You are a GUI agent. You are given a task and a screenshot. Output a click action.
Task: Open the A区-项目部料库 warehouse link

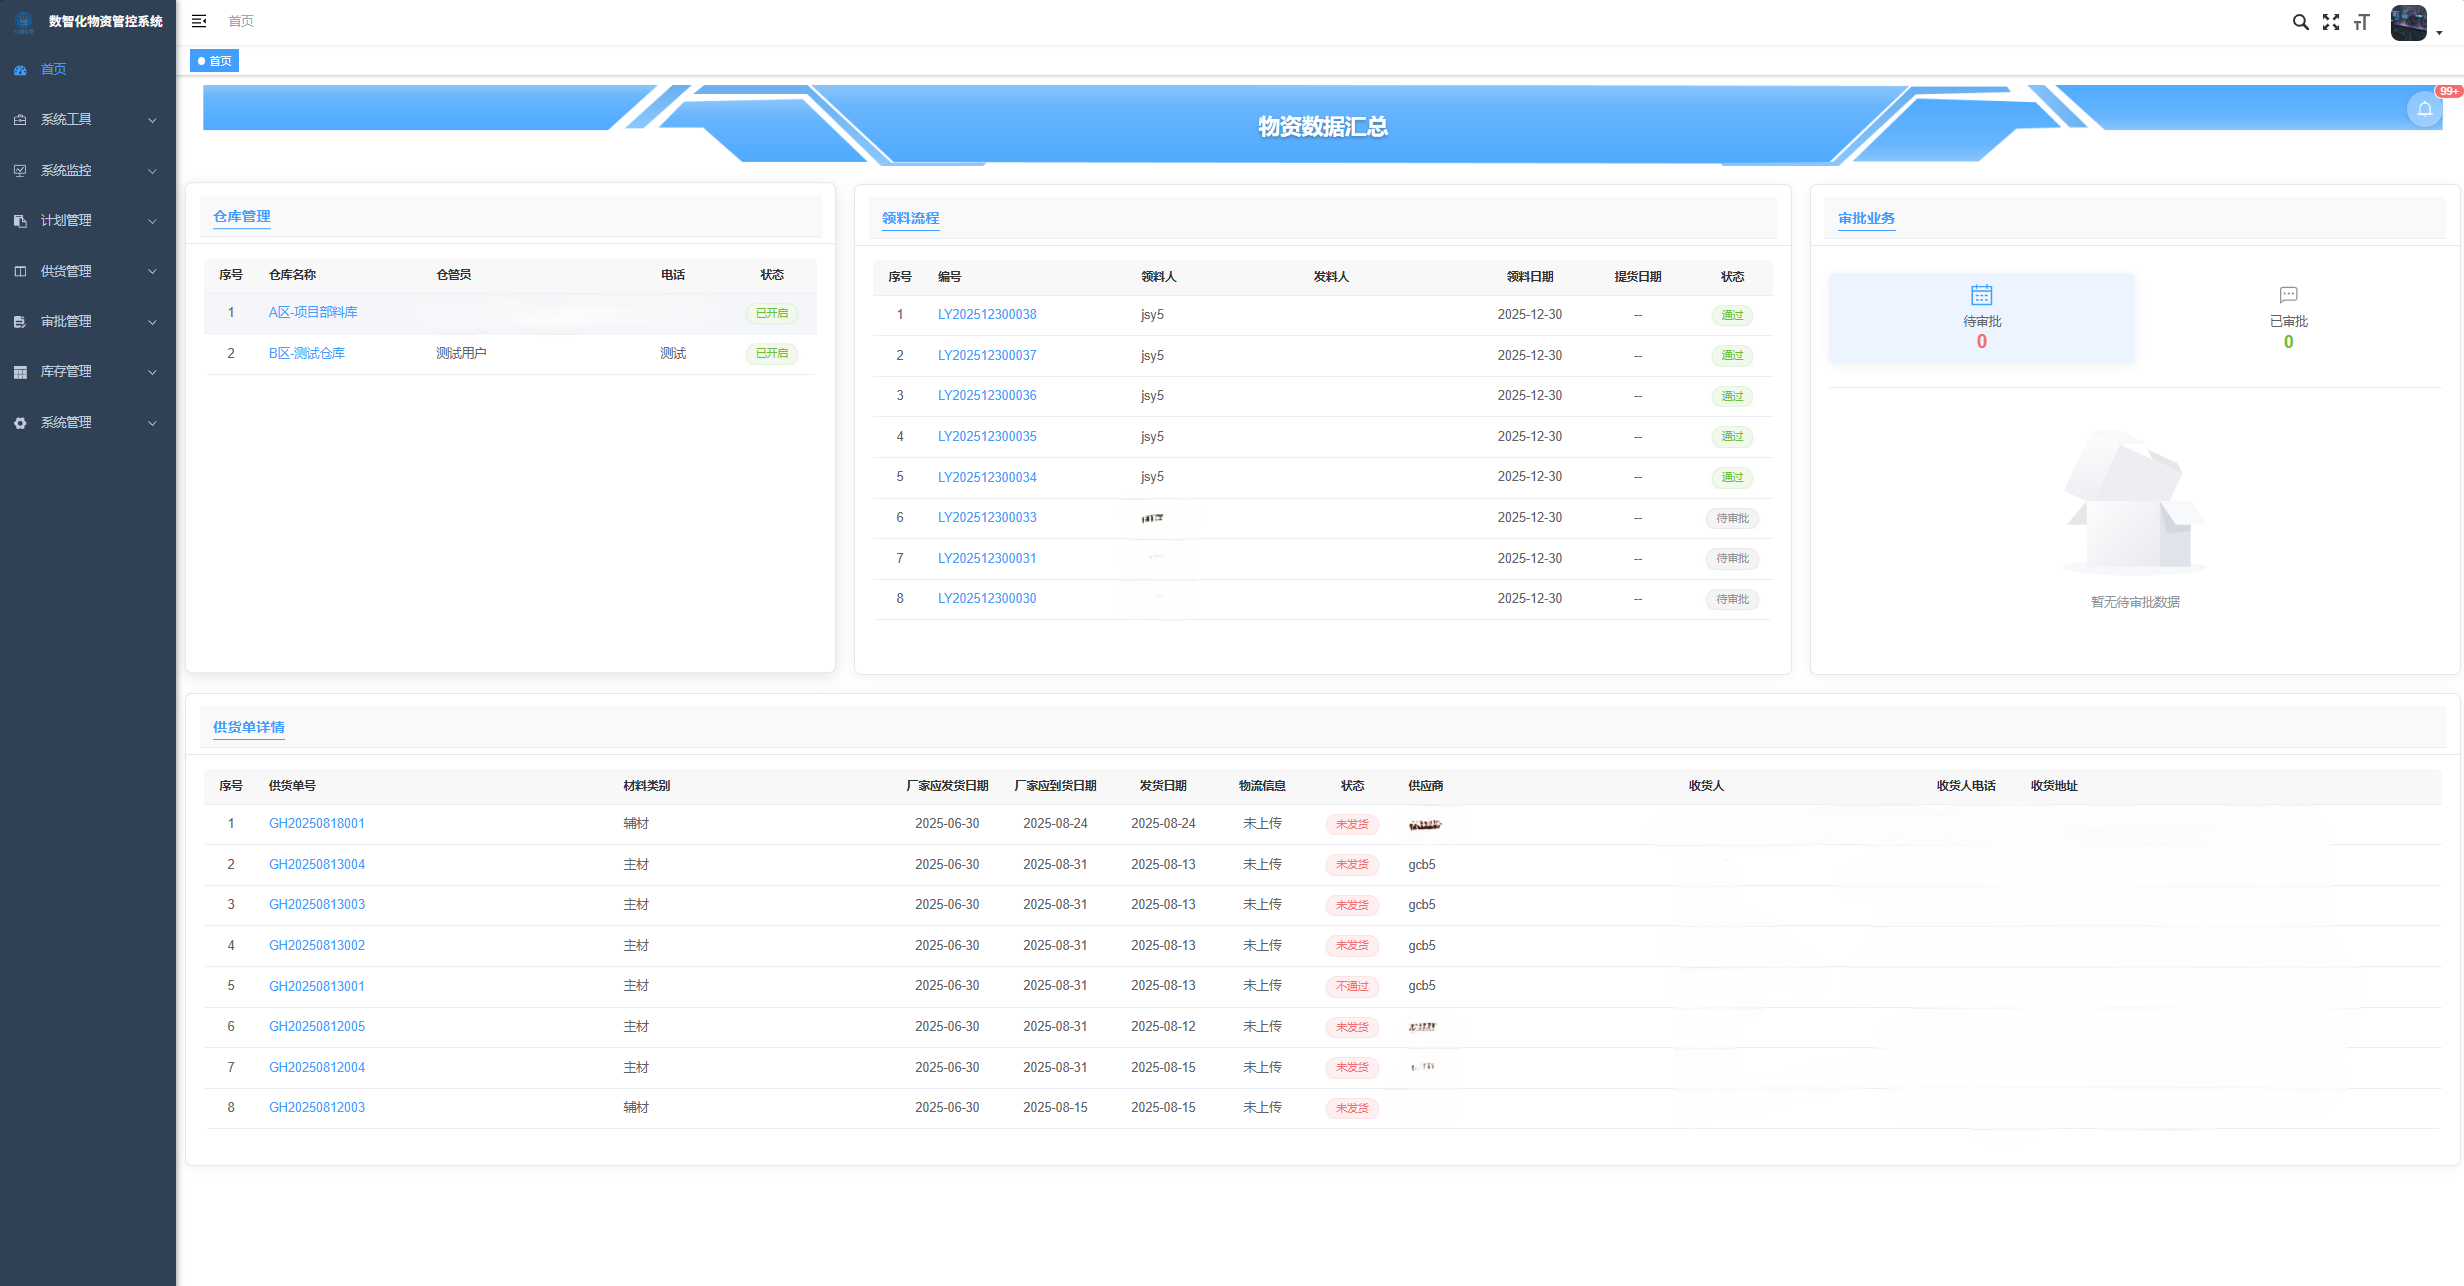(312, 313)
